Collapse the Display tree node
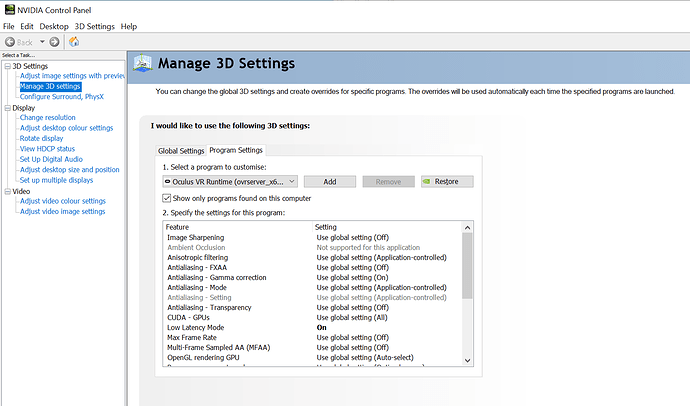The height and width of the screenshot is (406, 690). tap(6, 107)
